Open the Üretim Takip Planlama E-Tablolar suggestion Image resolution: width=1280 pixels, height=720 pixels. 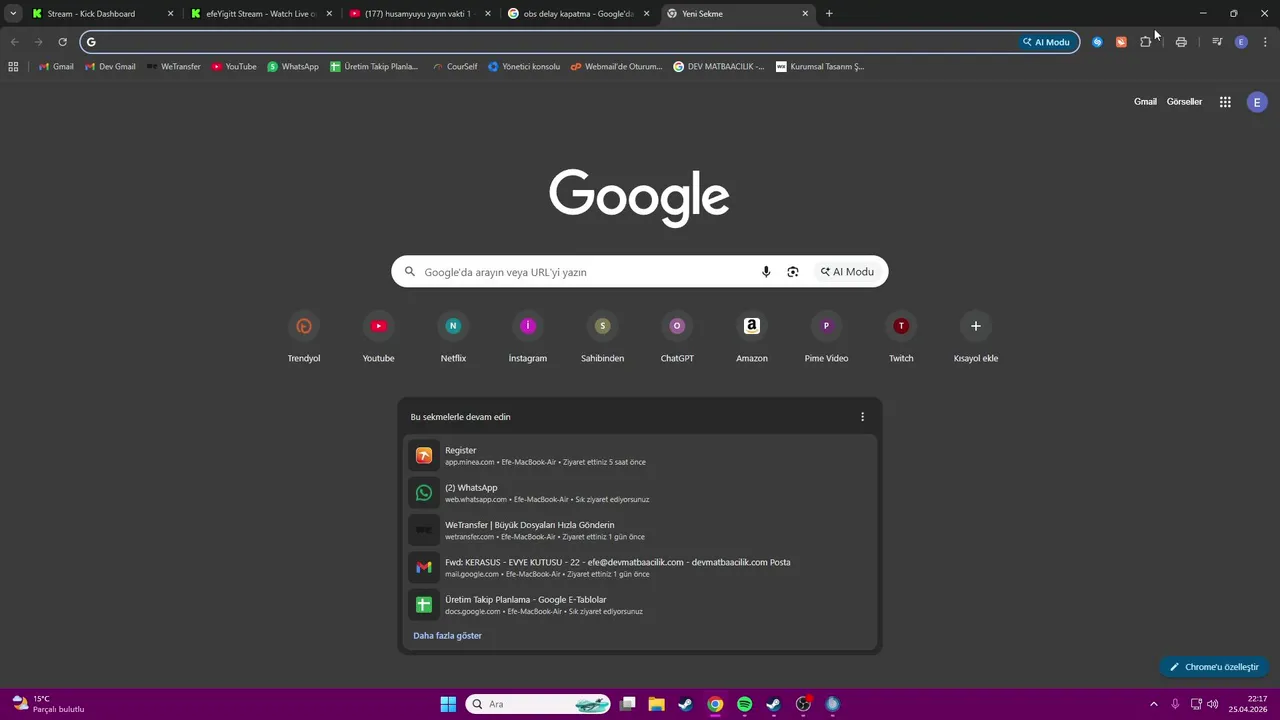(x=640, y=605)
